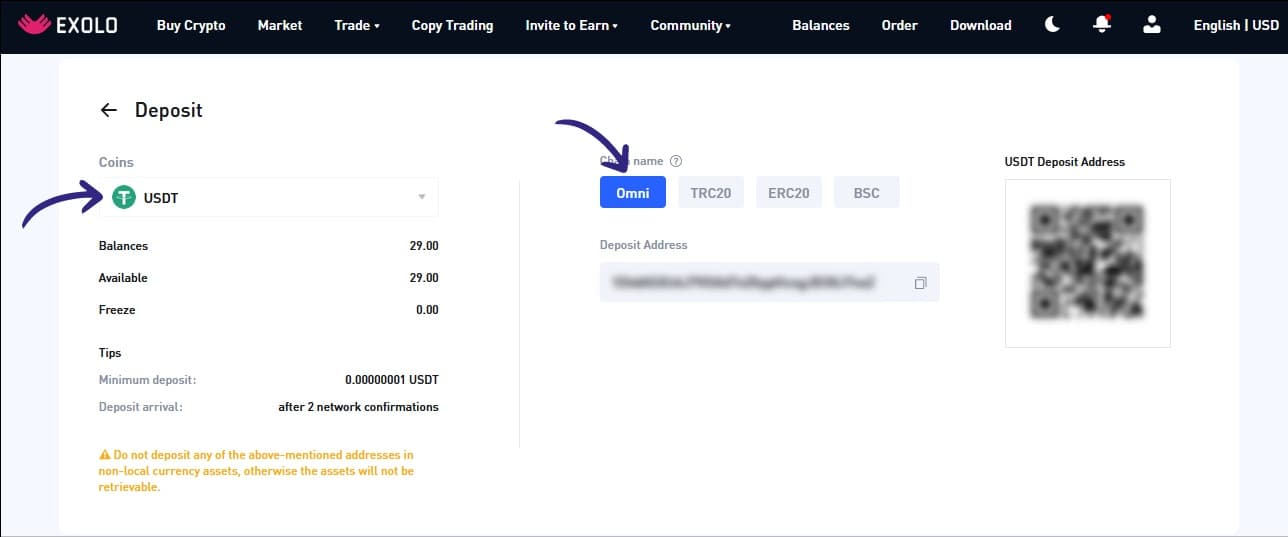Screen dimensions: 1288x537
Task: Open Copy Trading
Action: pyautogui.click(x=452, y=25)
